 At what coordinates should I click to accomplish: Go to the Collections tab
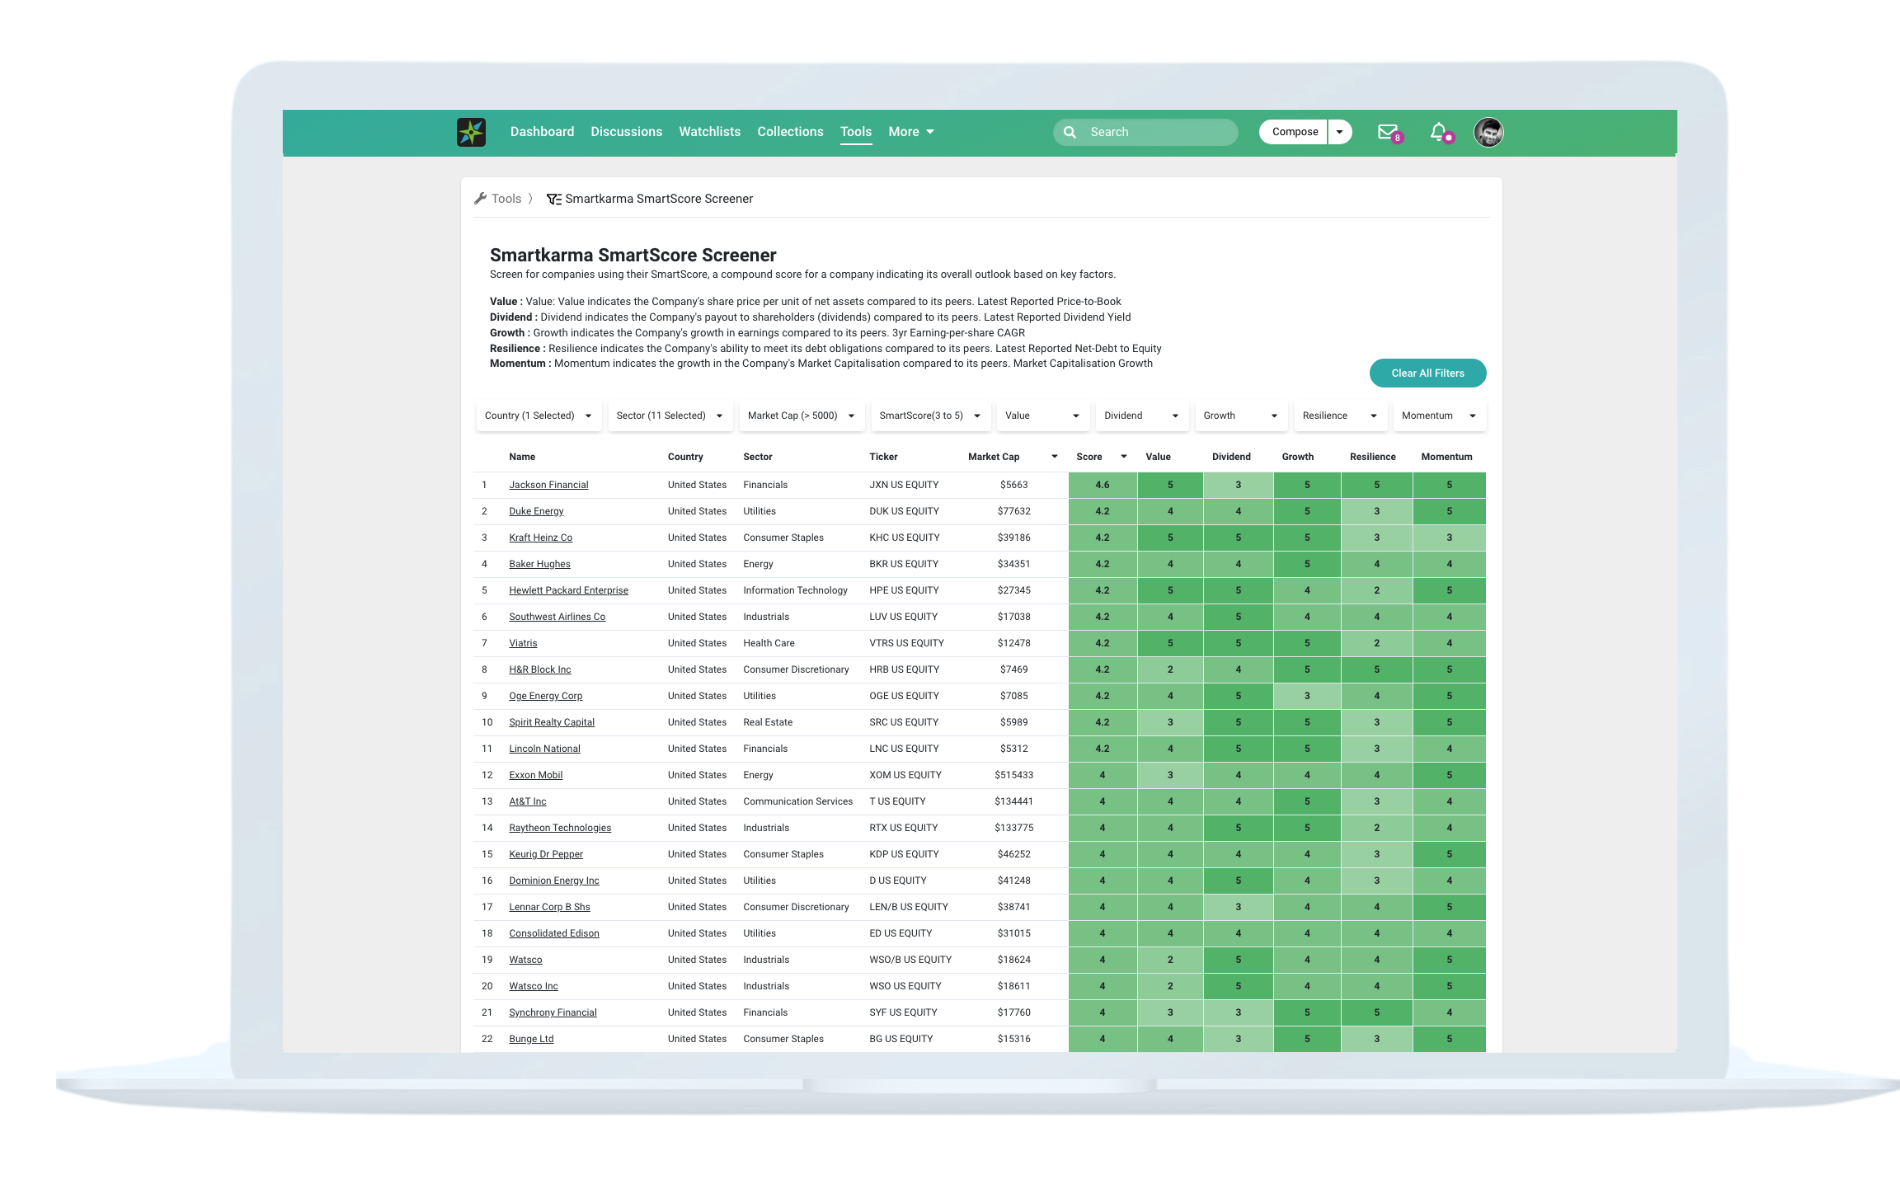point(790,132)
